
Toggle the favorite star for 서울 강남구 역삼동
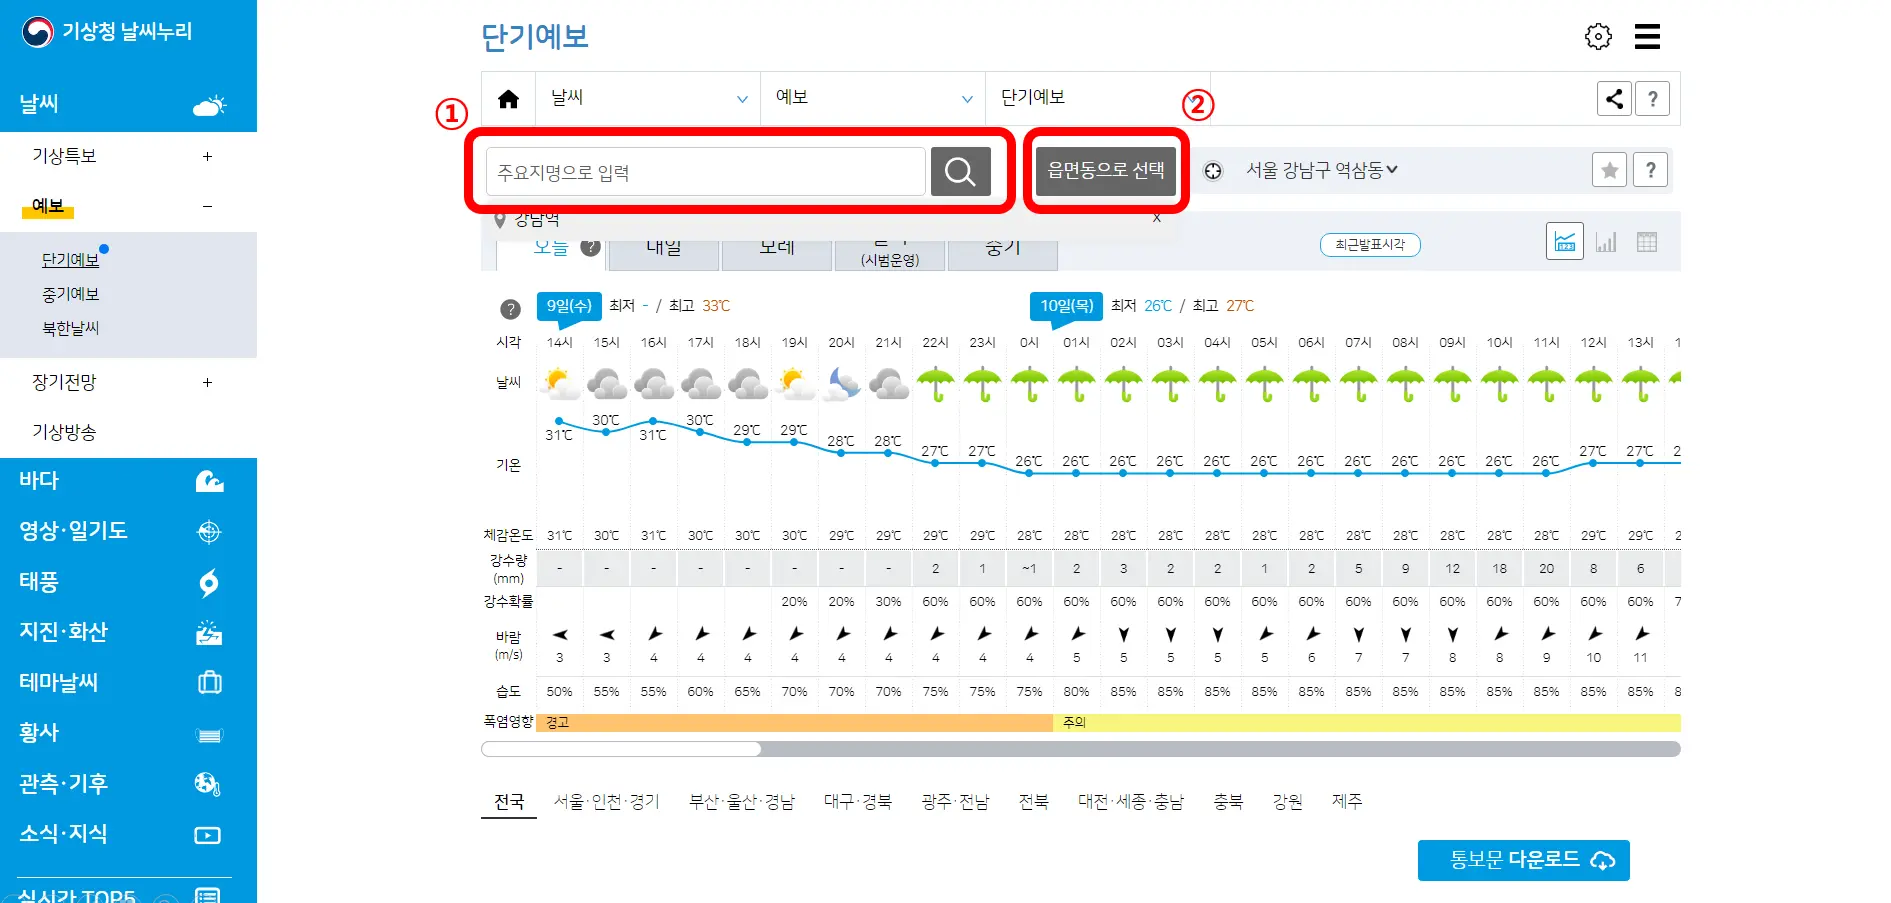point(1609,170)
